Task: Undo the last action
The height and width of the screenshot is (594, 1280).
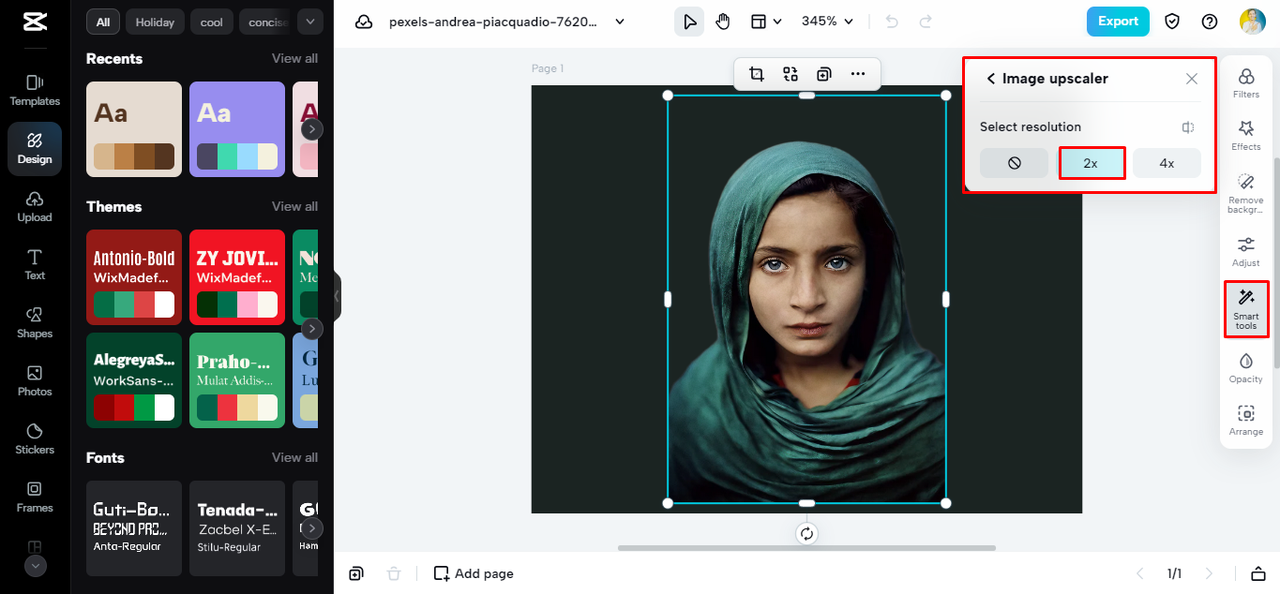Action: 892,21
